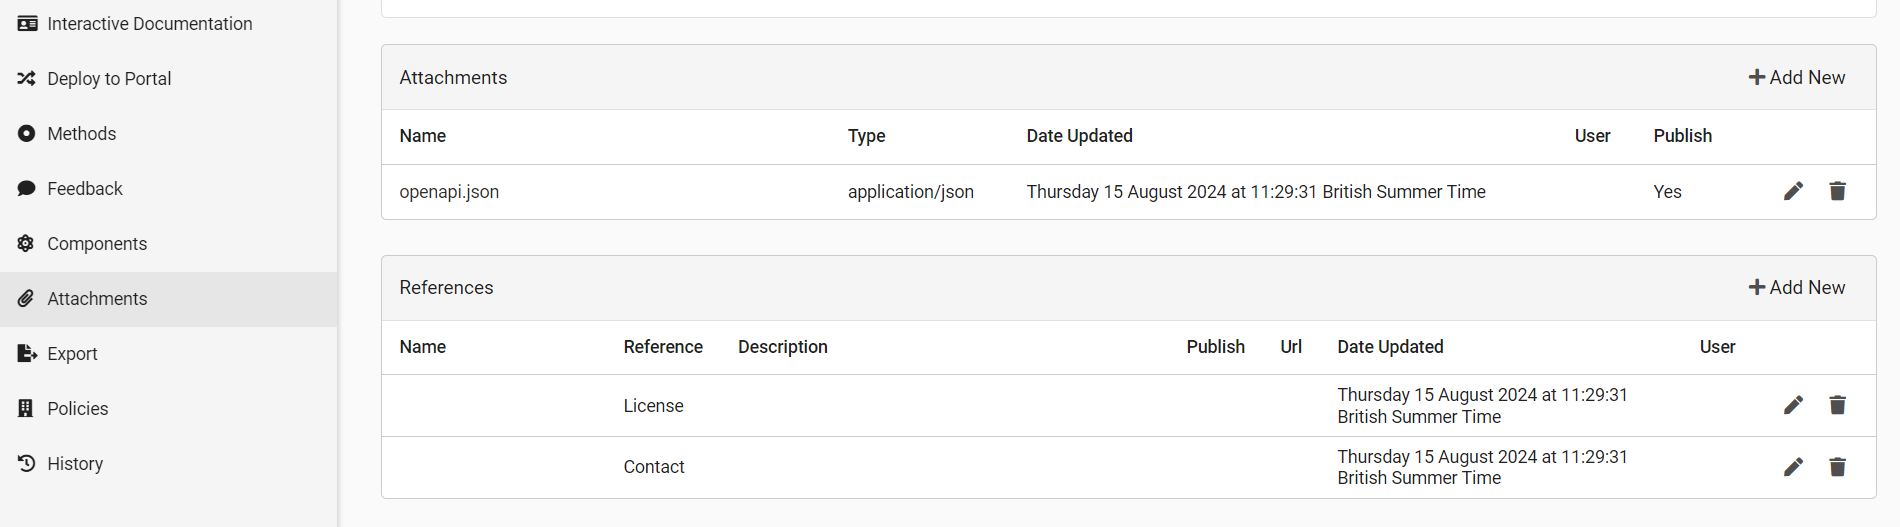The height and width of the screenshot is (527, 1900).
Task: Click the Export icon in sidebar
Action: tap(27, 353)
